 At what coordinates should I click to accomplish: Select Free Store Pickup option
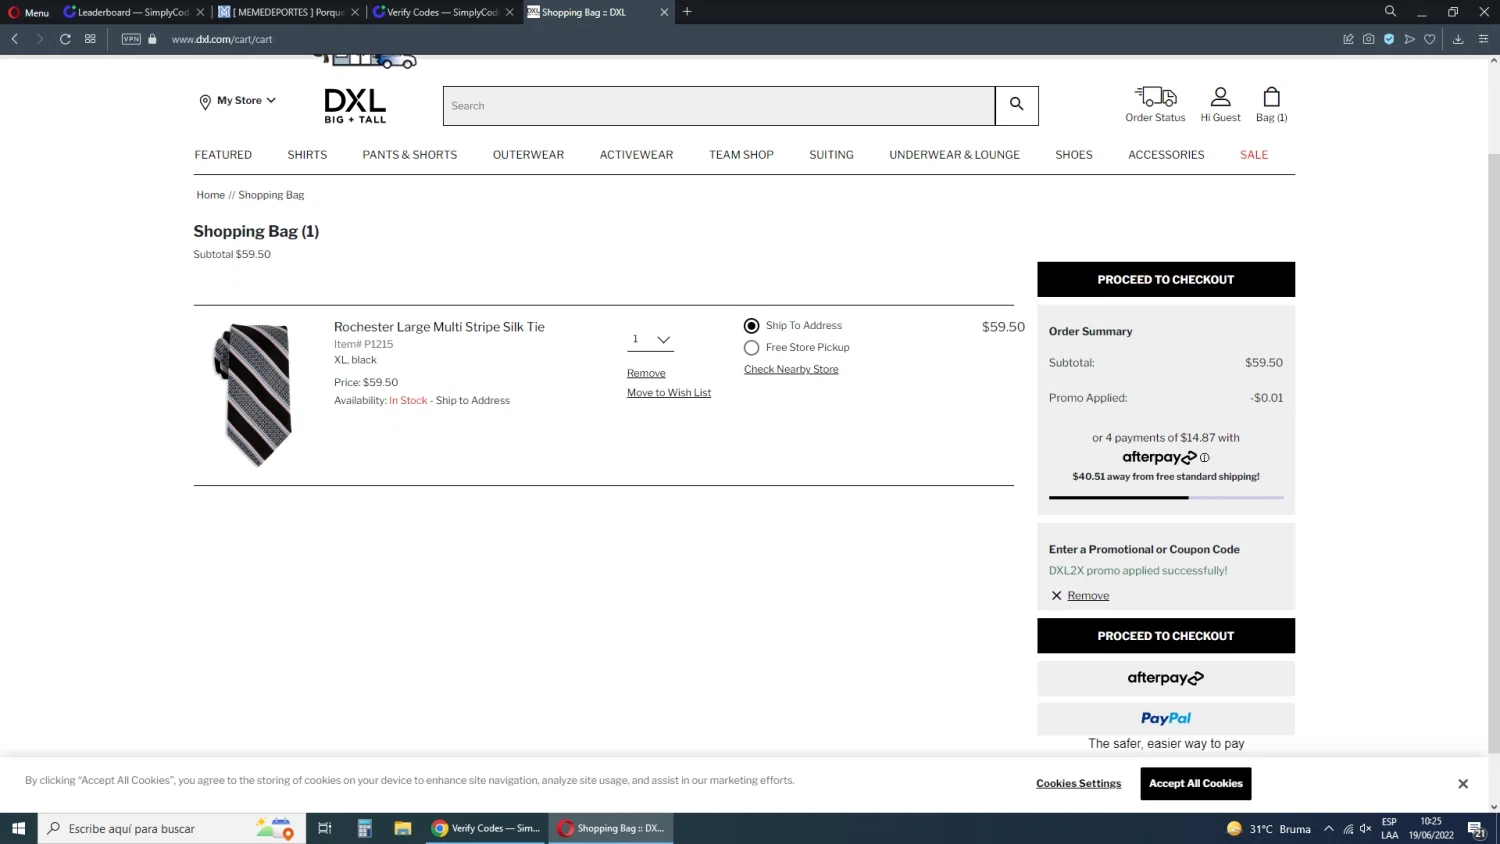point(751,348)
